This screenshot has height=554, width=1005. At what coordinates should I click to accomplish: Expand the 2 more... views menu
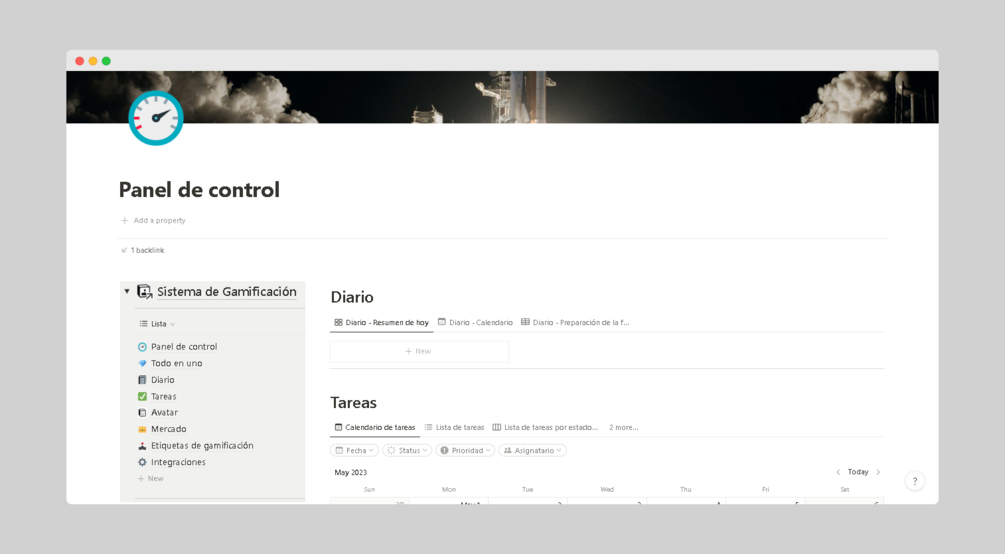point(624,428)
